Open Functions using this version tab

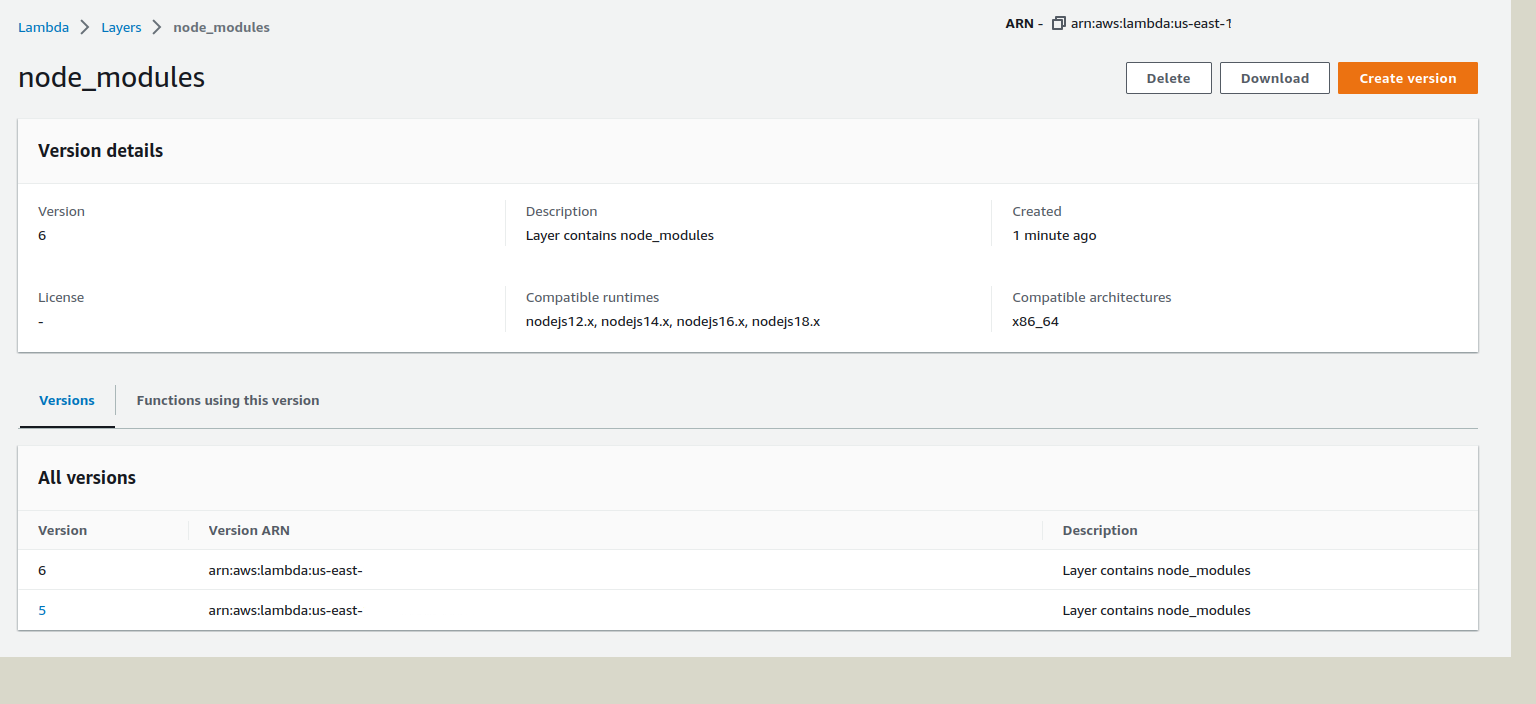[x=228, y=400]
